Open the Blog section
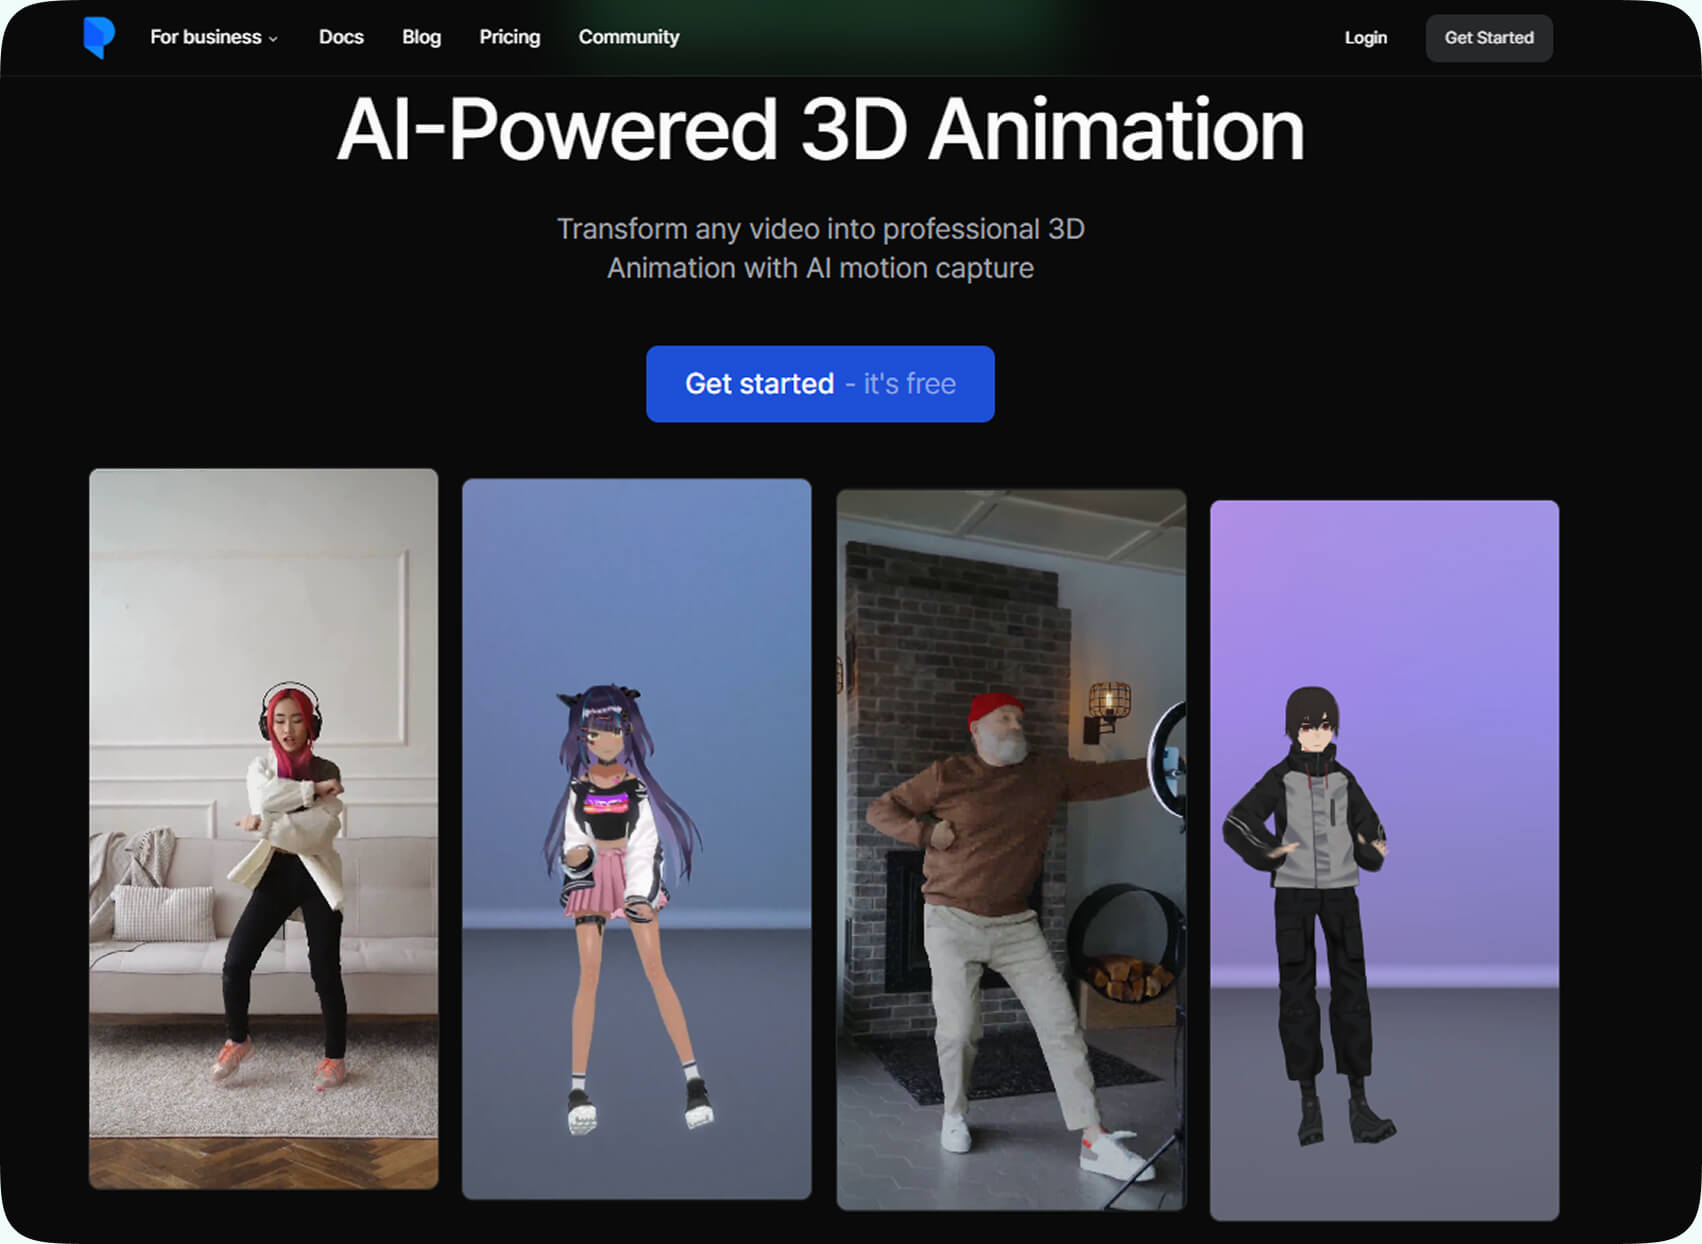The height and width of the screenshot is (1244, 1702). [421, 37]
